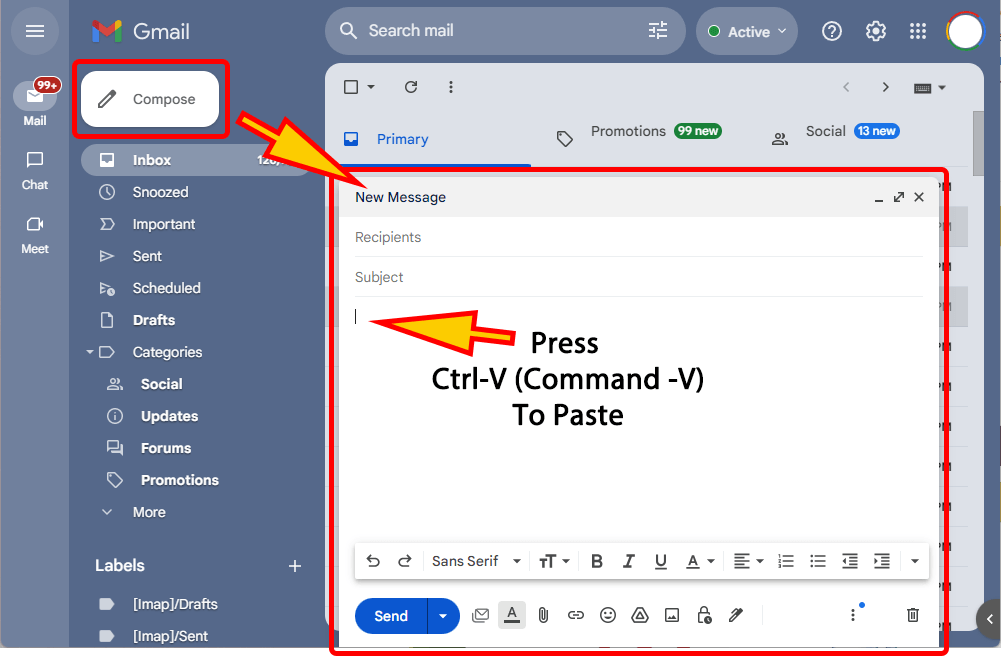The image size is (1001, 656).
Task: Click the Subject field
Action: pos(638,277)
